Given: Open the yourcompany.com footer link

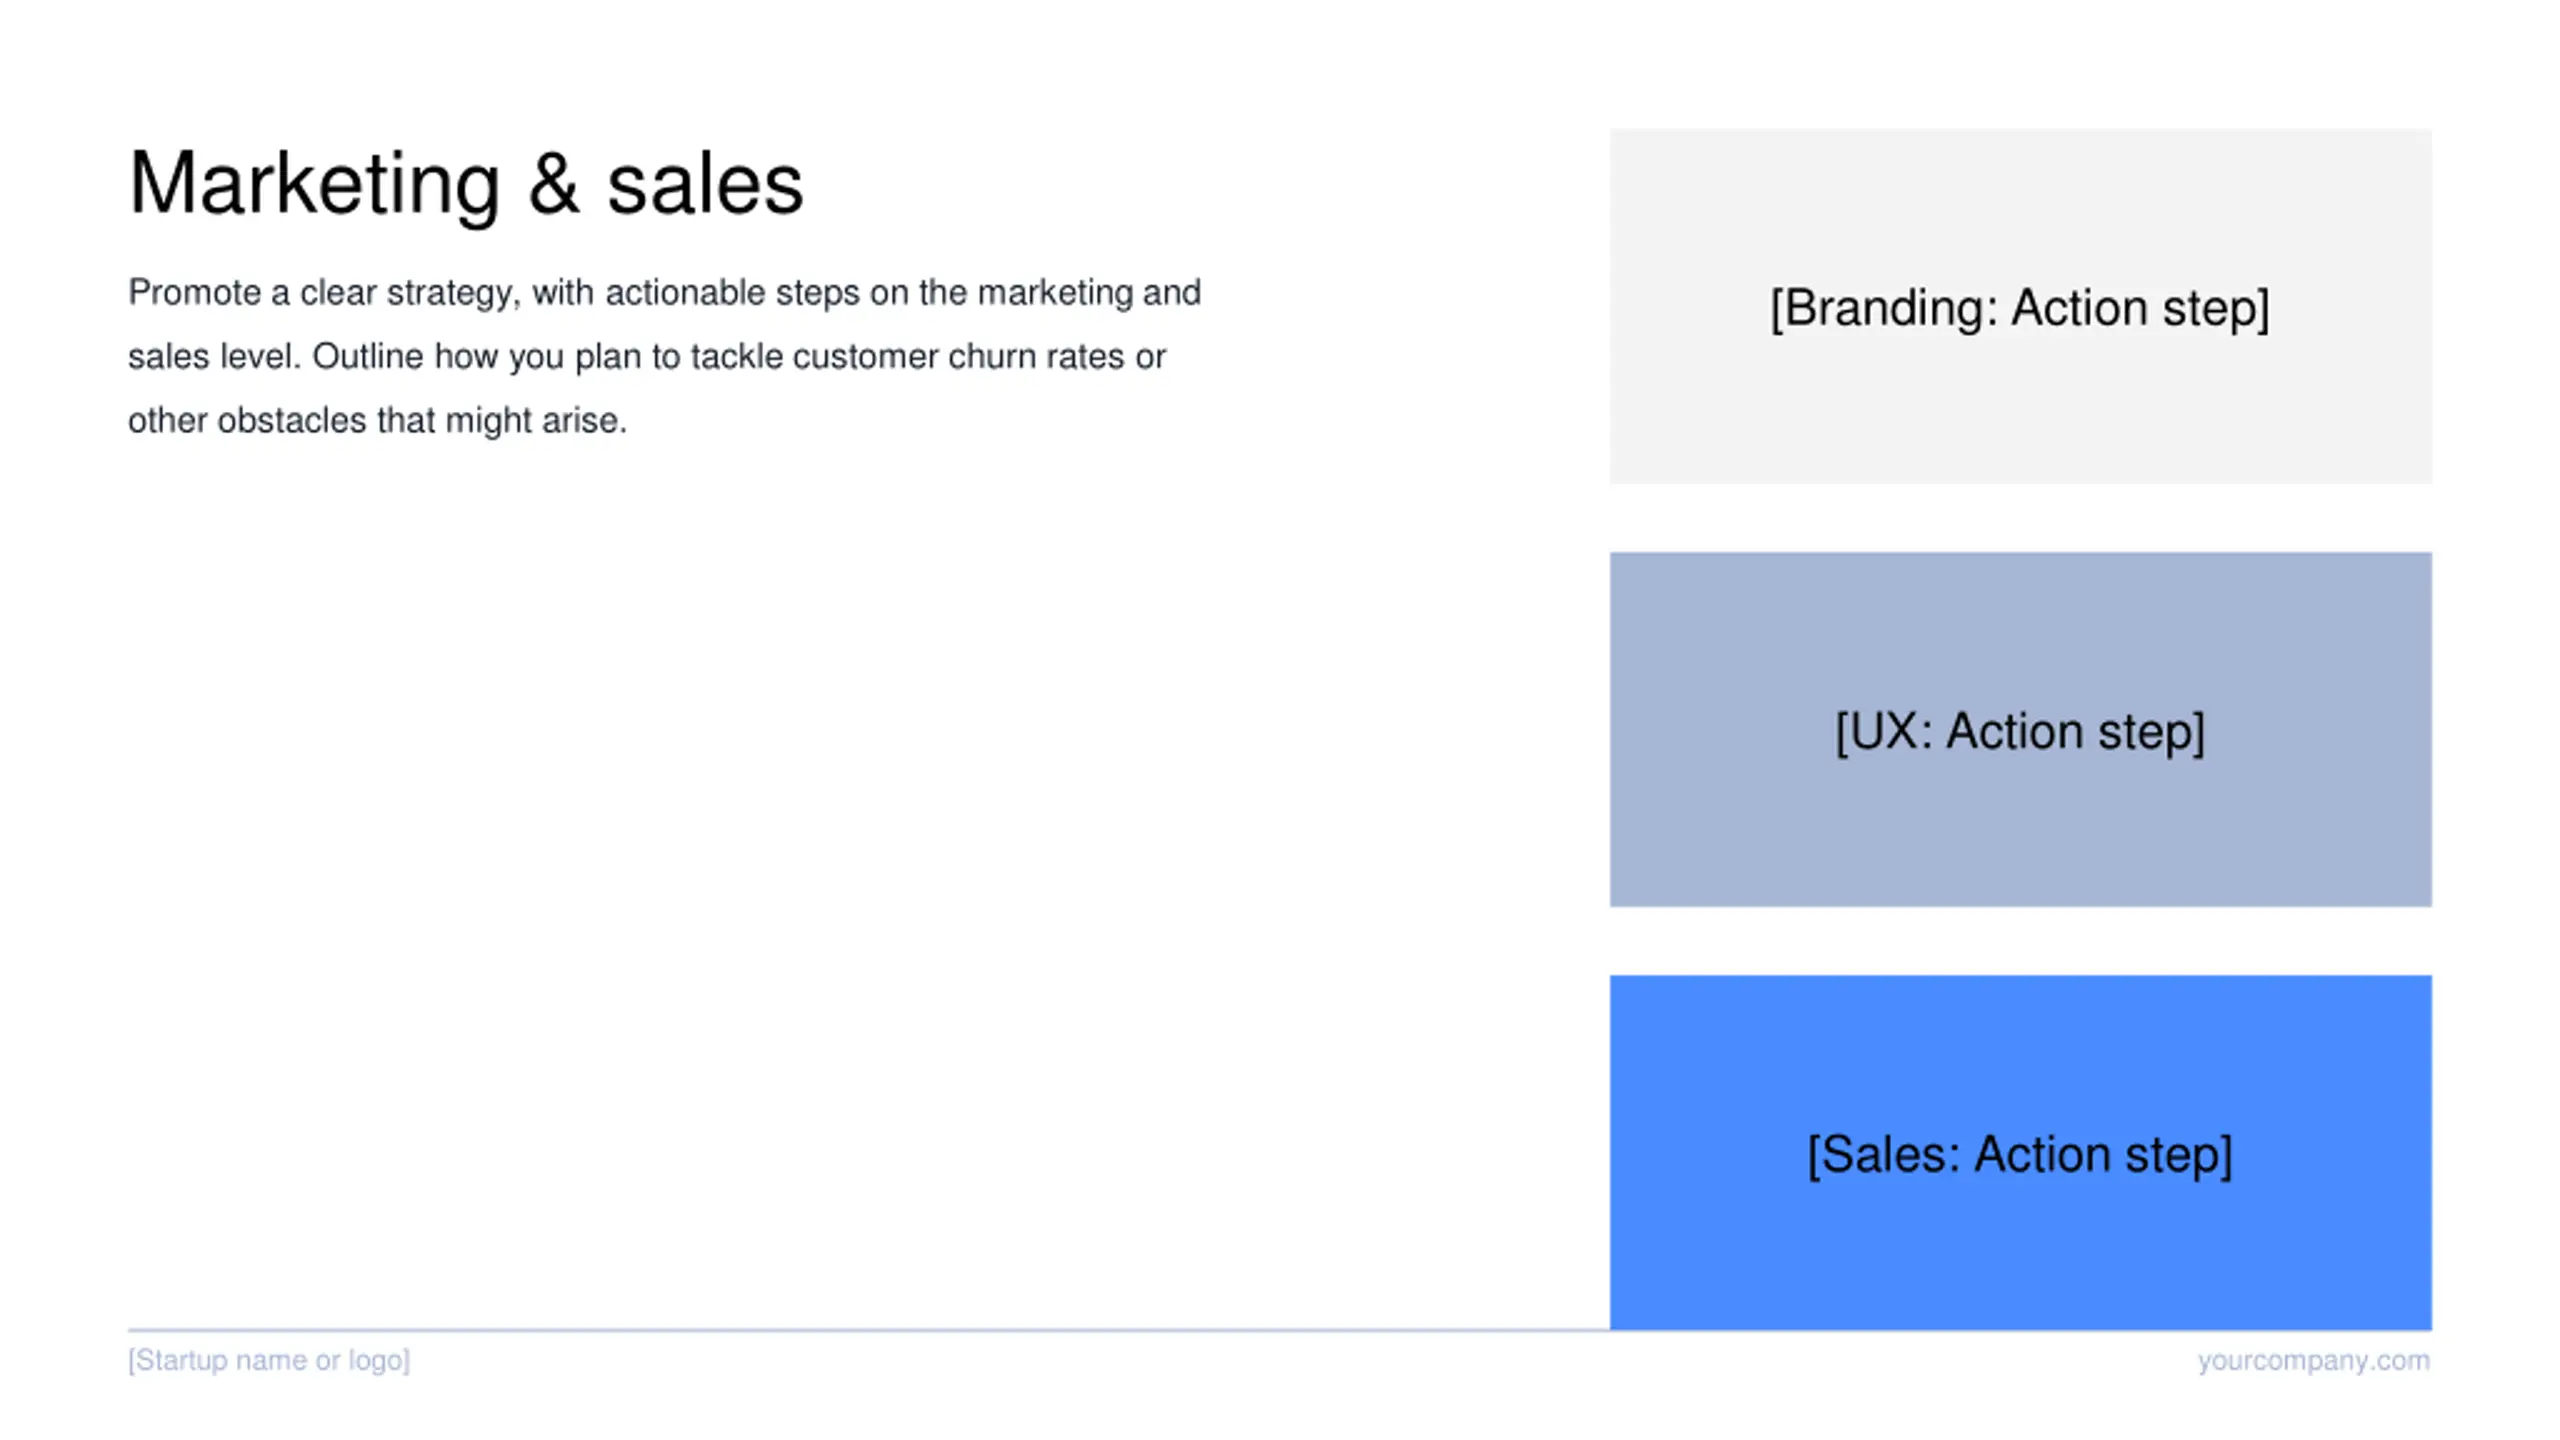Looking at the screenshot, I should 2313,1360.
